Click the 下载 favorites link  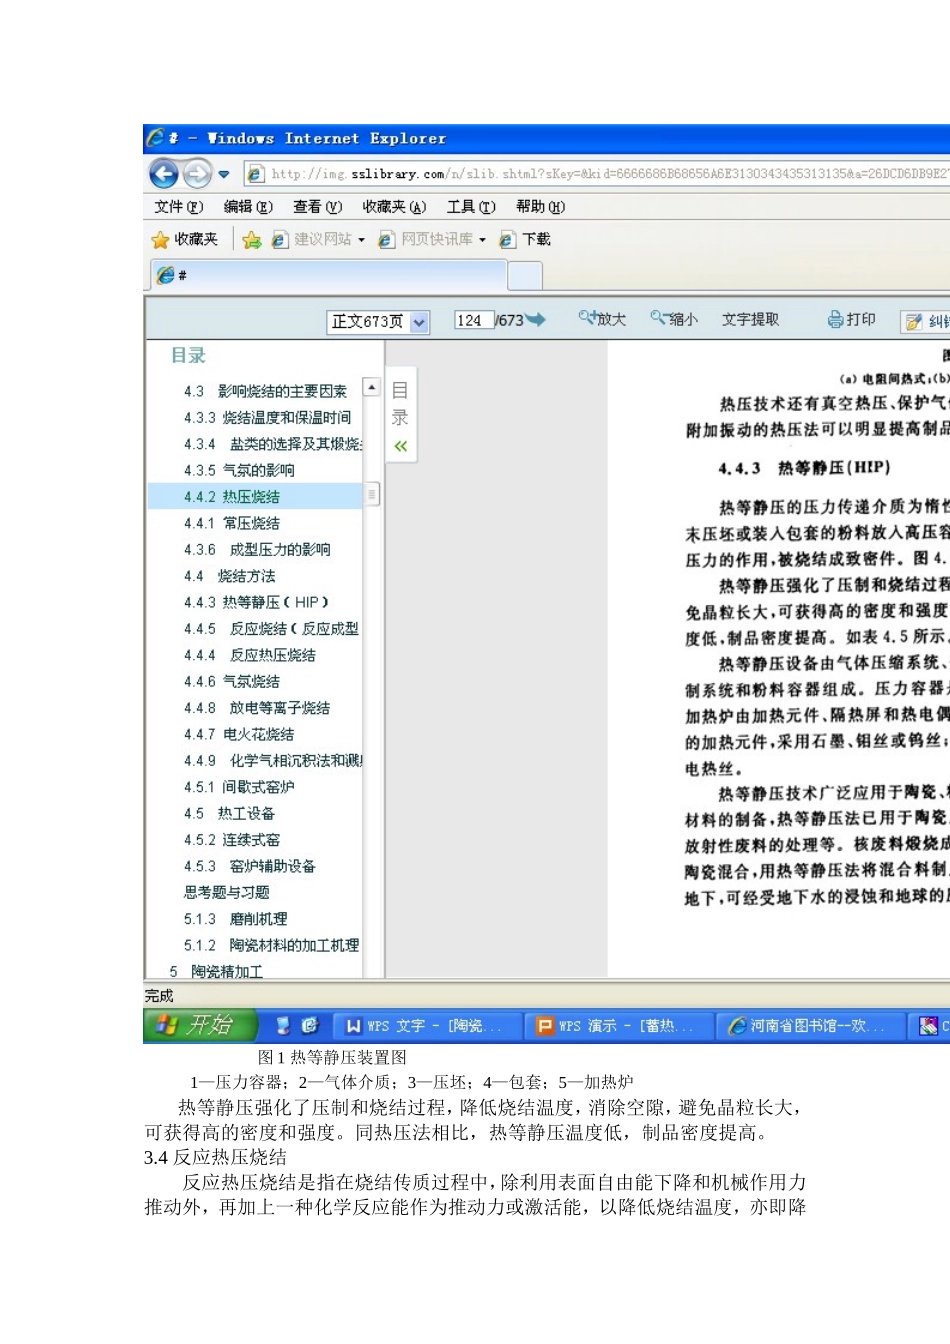(x=525, y=240)
